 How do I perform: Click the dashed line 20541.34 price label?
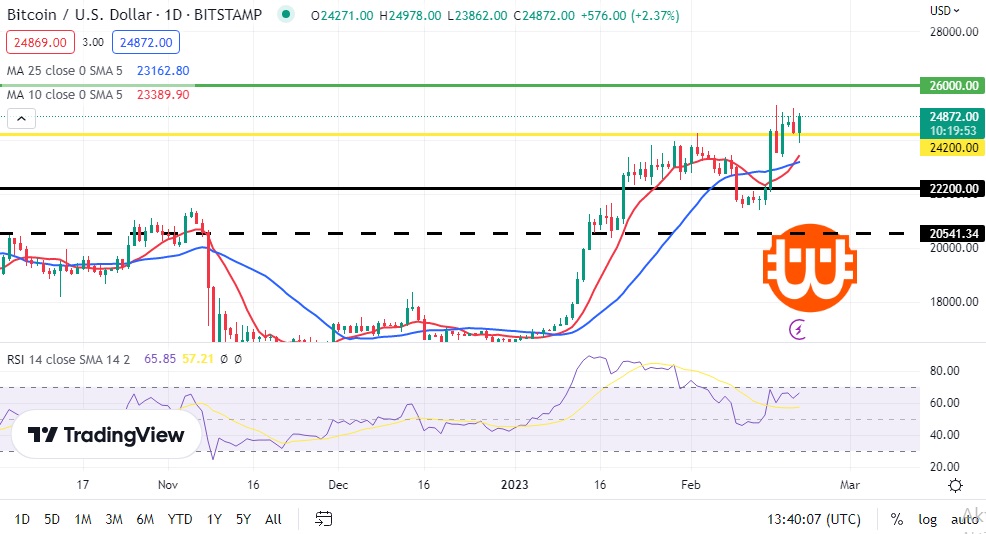[x=952, y=233]
